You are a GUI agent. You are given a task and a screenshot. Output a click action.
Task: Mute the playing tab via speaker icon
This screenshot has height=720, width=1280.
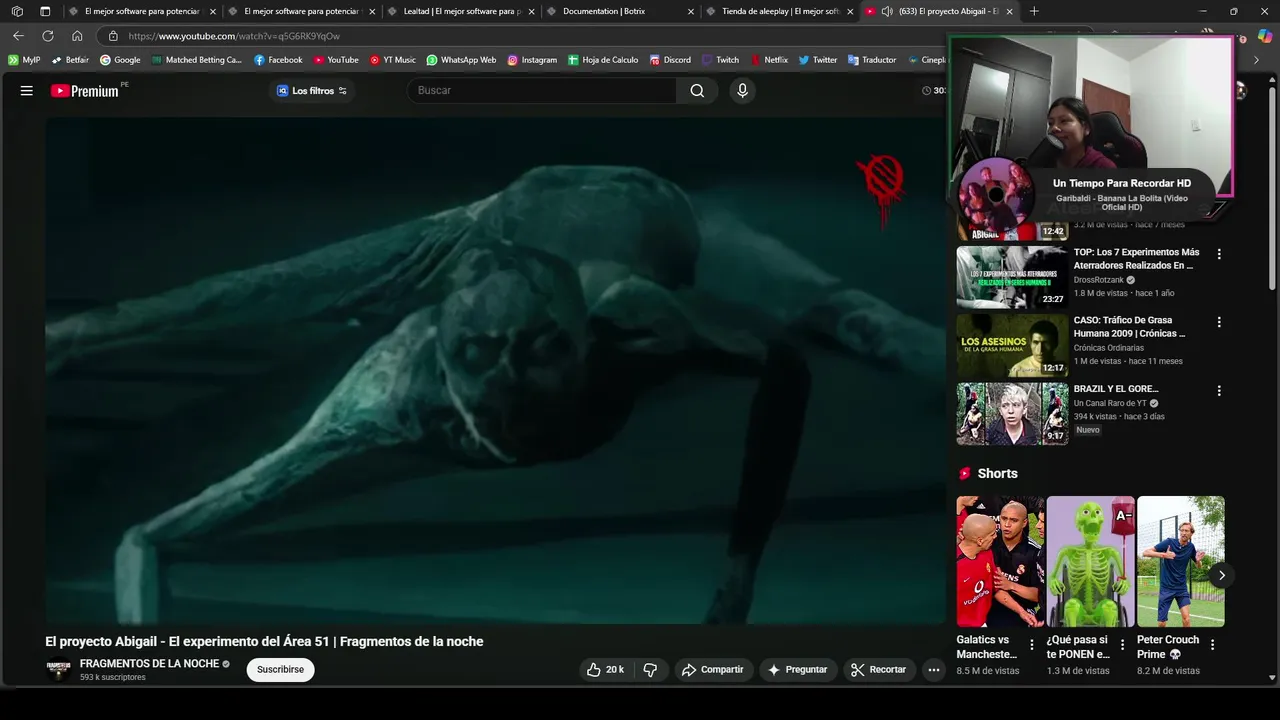pos(887,11)
